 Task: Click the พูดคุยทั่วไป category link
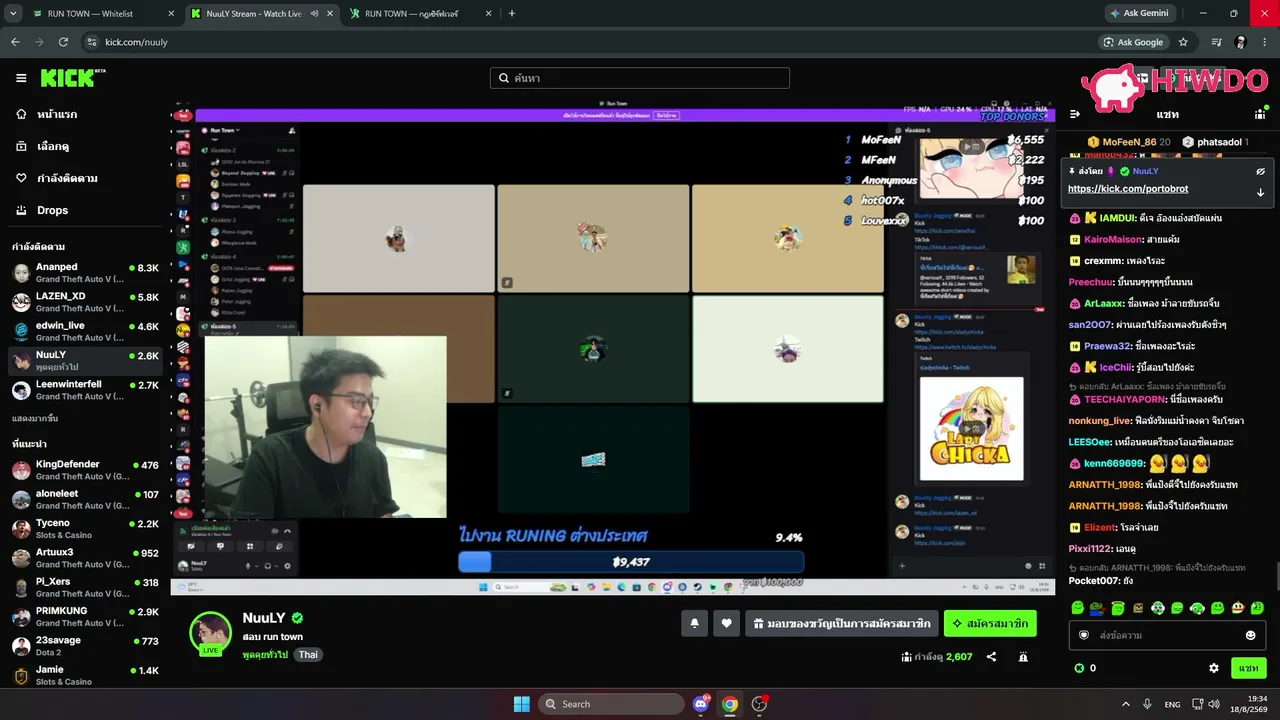(265, 655)
